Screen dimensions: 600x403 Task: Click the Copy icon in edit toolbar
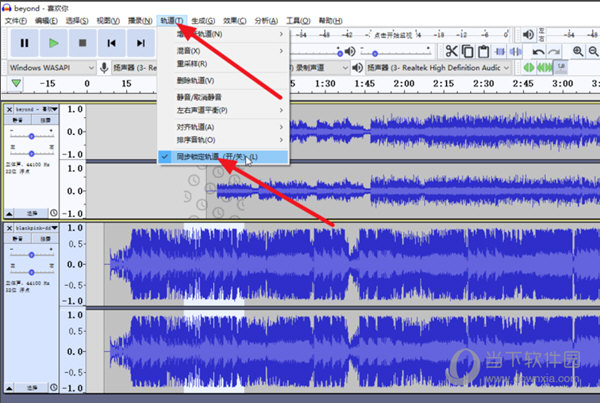point(467,51)
